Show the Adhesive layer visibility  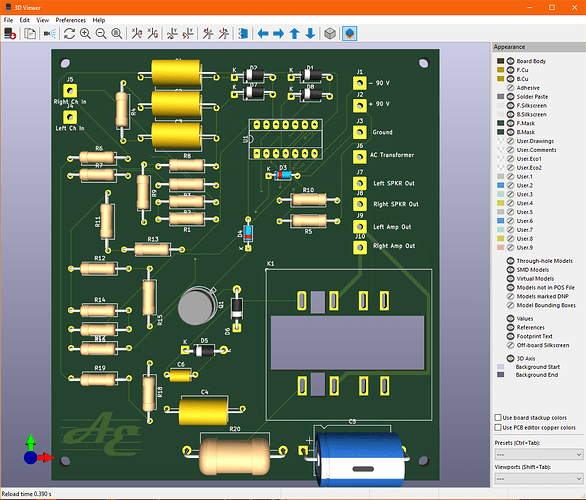(511, 88)
